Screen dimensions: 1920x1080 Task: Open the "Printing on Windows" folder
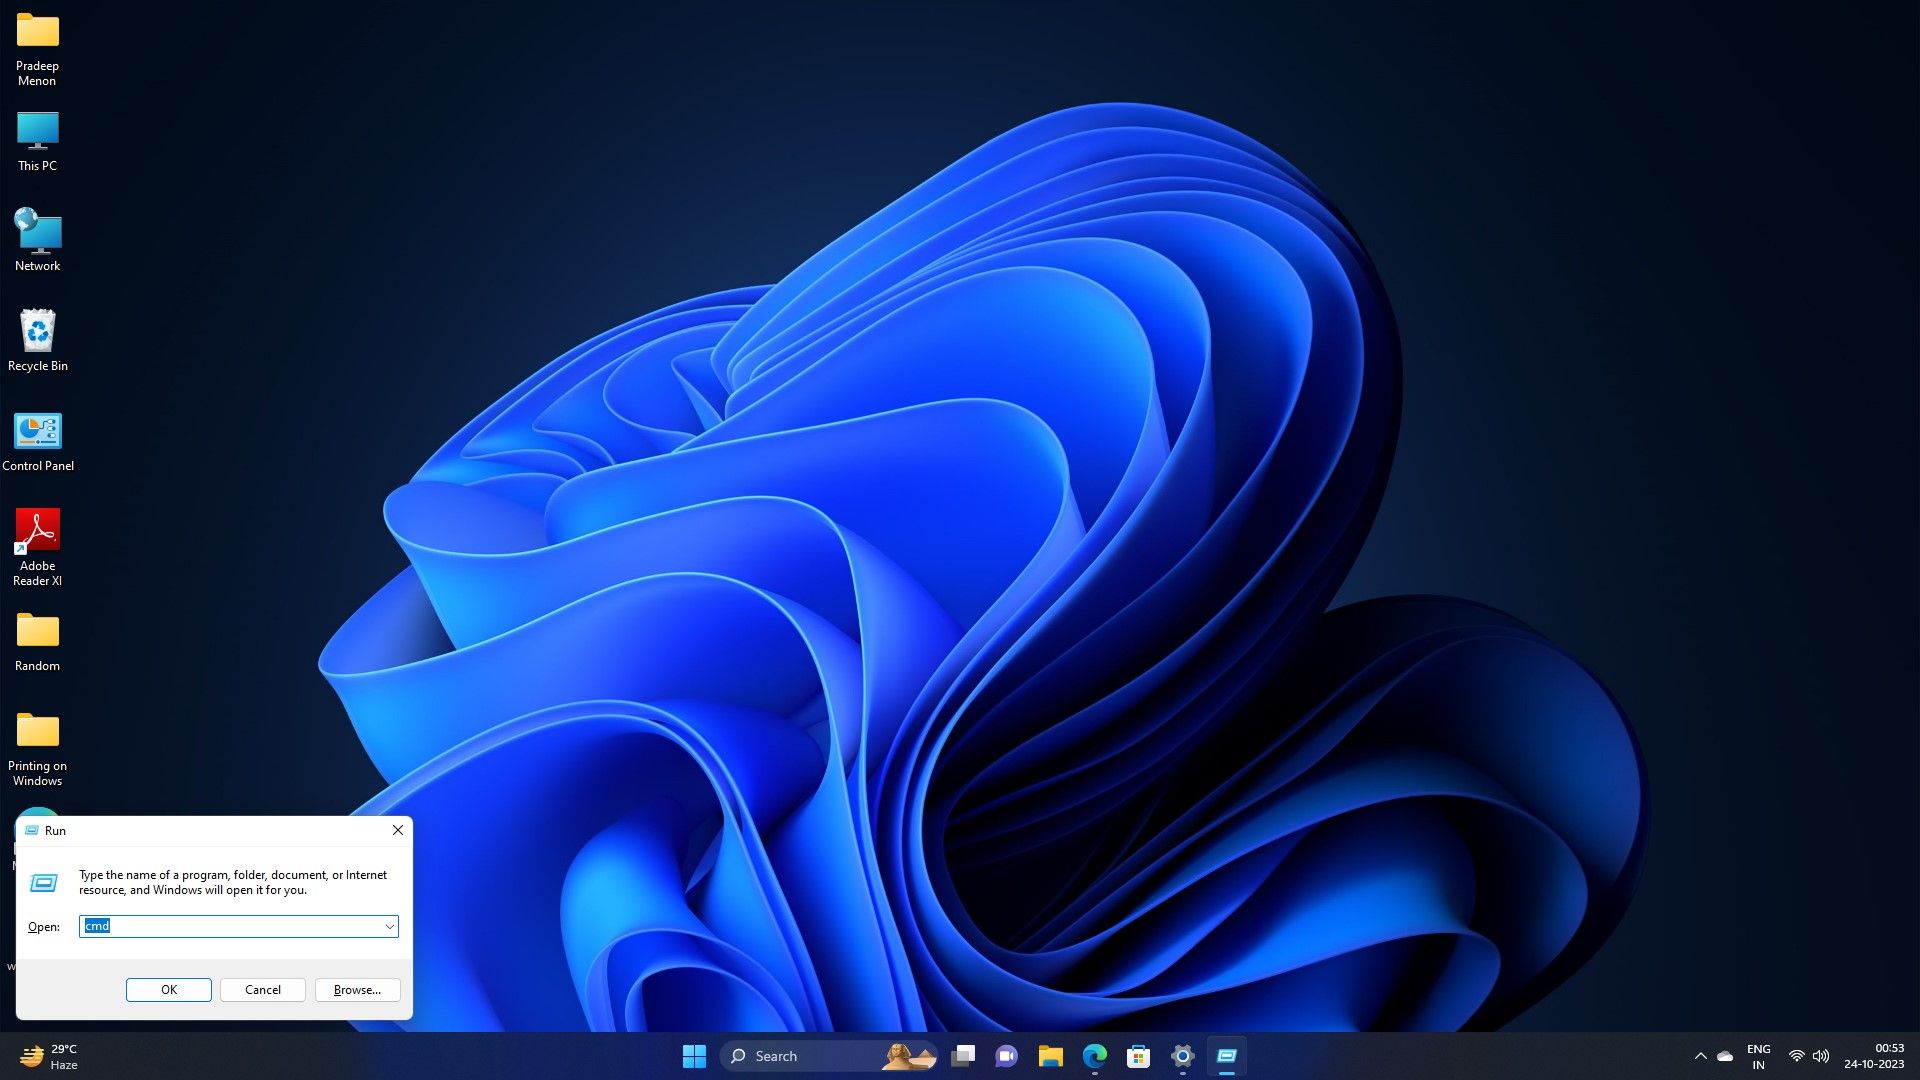click(37, 733)
